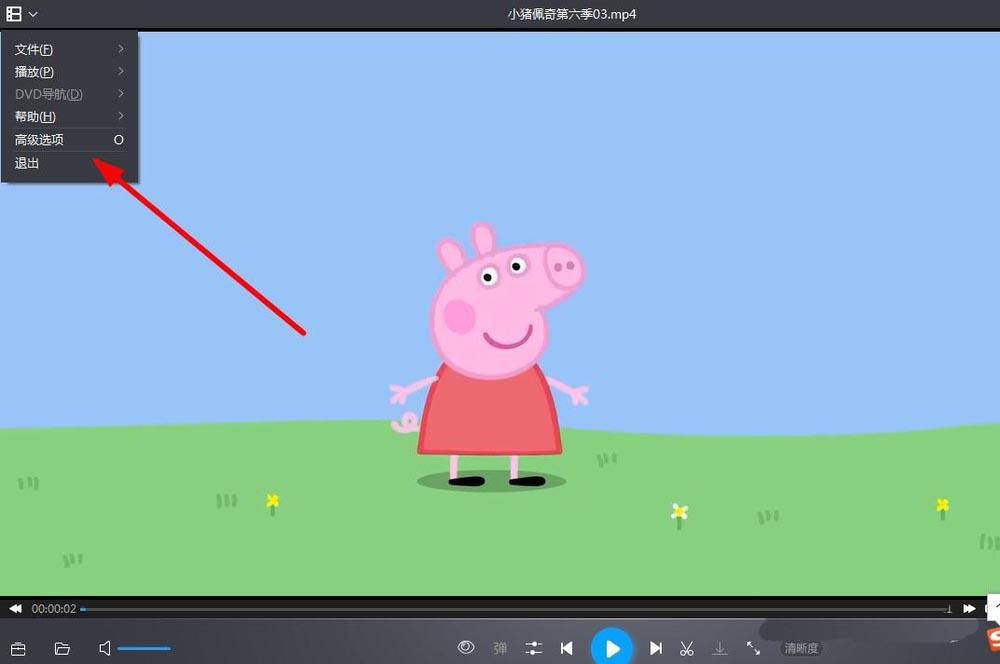The height and width of the screenshot is (664, 1000).
Task: Mute audio with the speaker icon
Action: coord(105,649)
